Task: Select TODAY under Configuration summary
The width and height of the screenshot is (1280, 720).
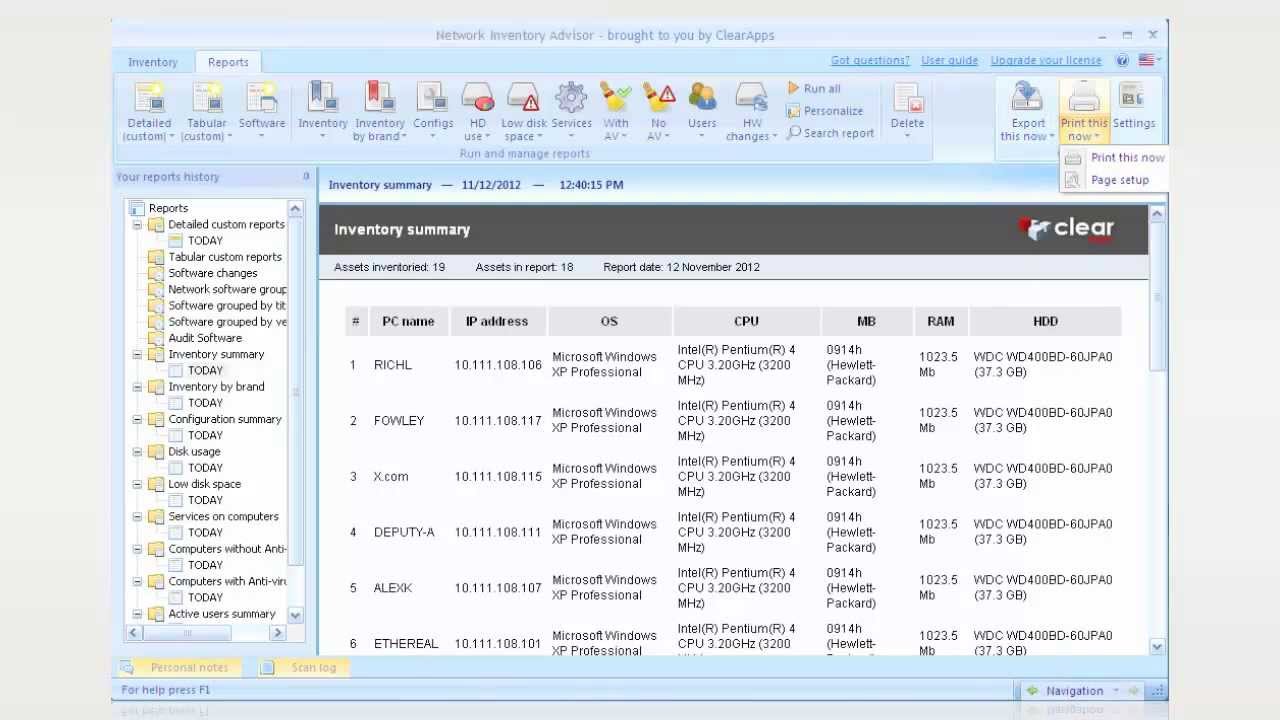Action: (x=205, y=436)
